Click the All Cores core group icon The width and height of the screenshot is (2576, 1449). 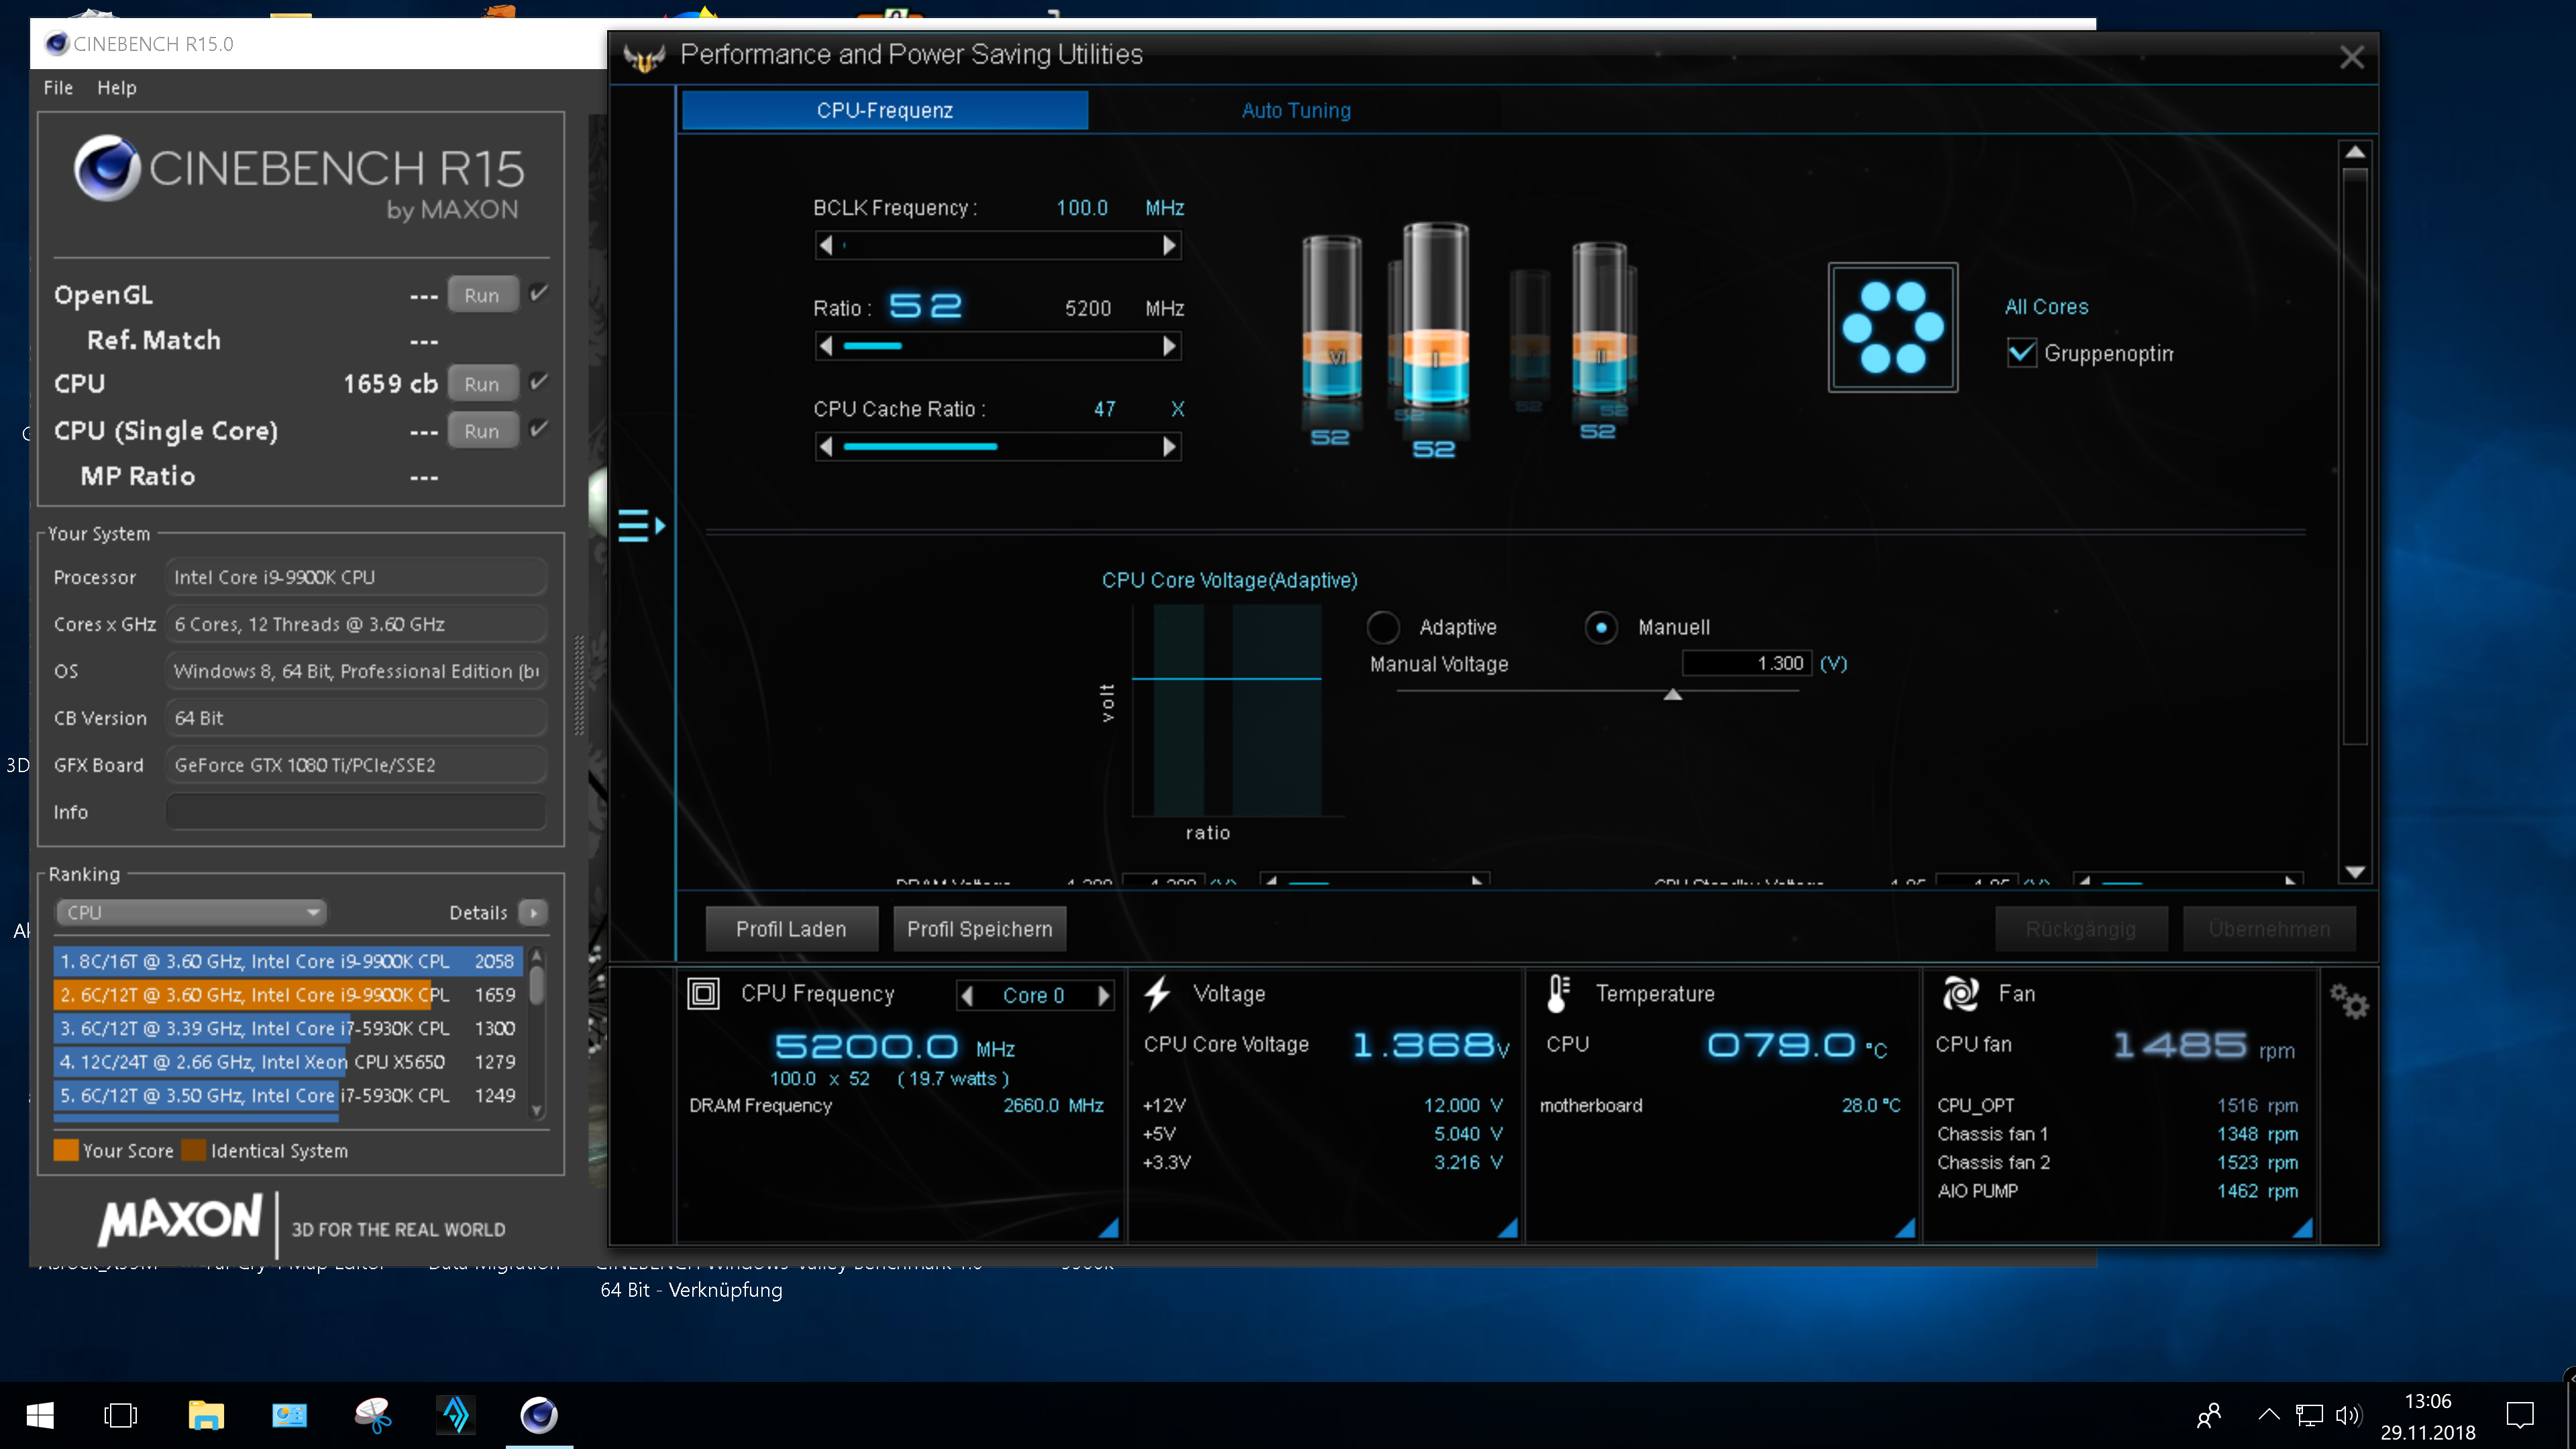click(x=1892, y=327)
